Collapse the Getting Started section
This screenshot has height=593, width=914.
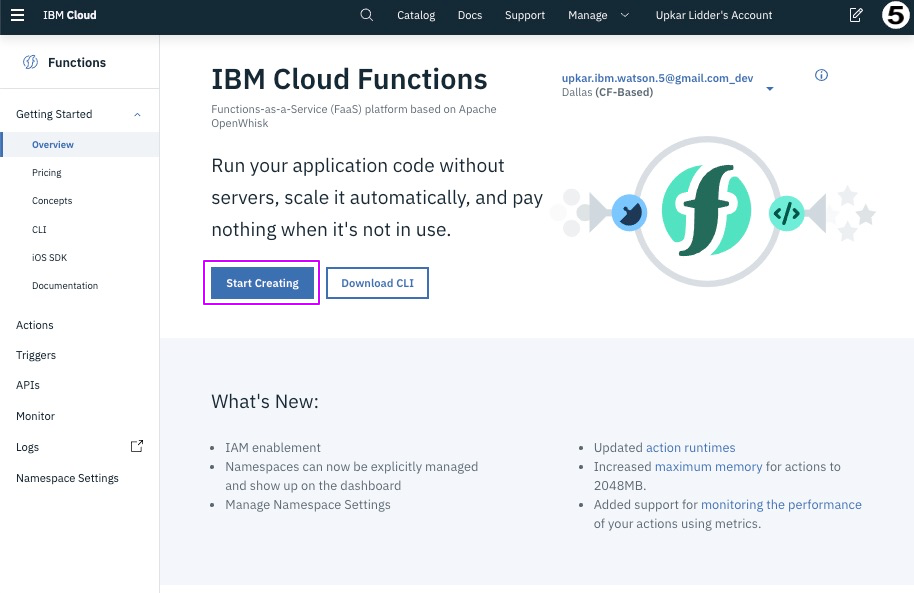pos(138,115)
